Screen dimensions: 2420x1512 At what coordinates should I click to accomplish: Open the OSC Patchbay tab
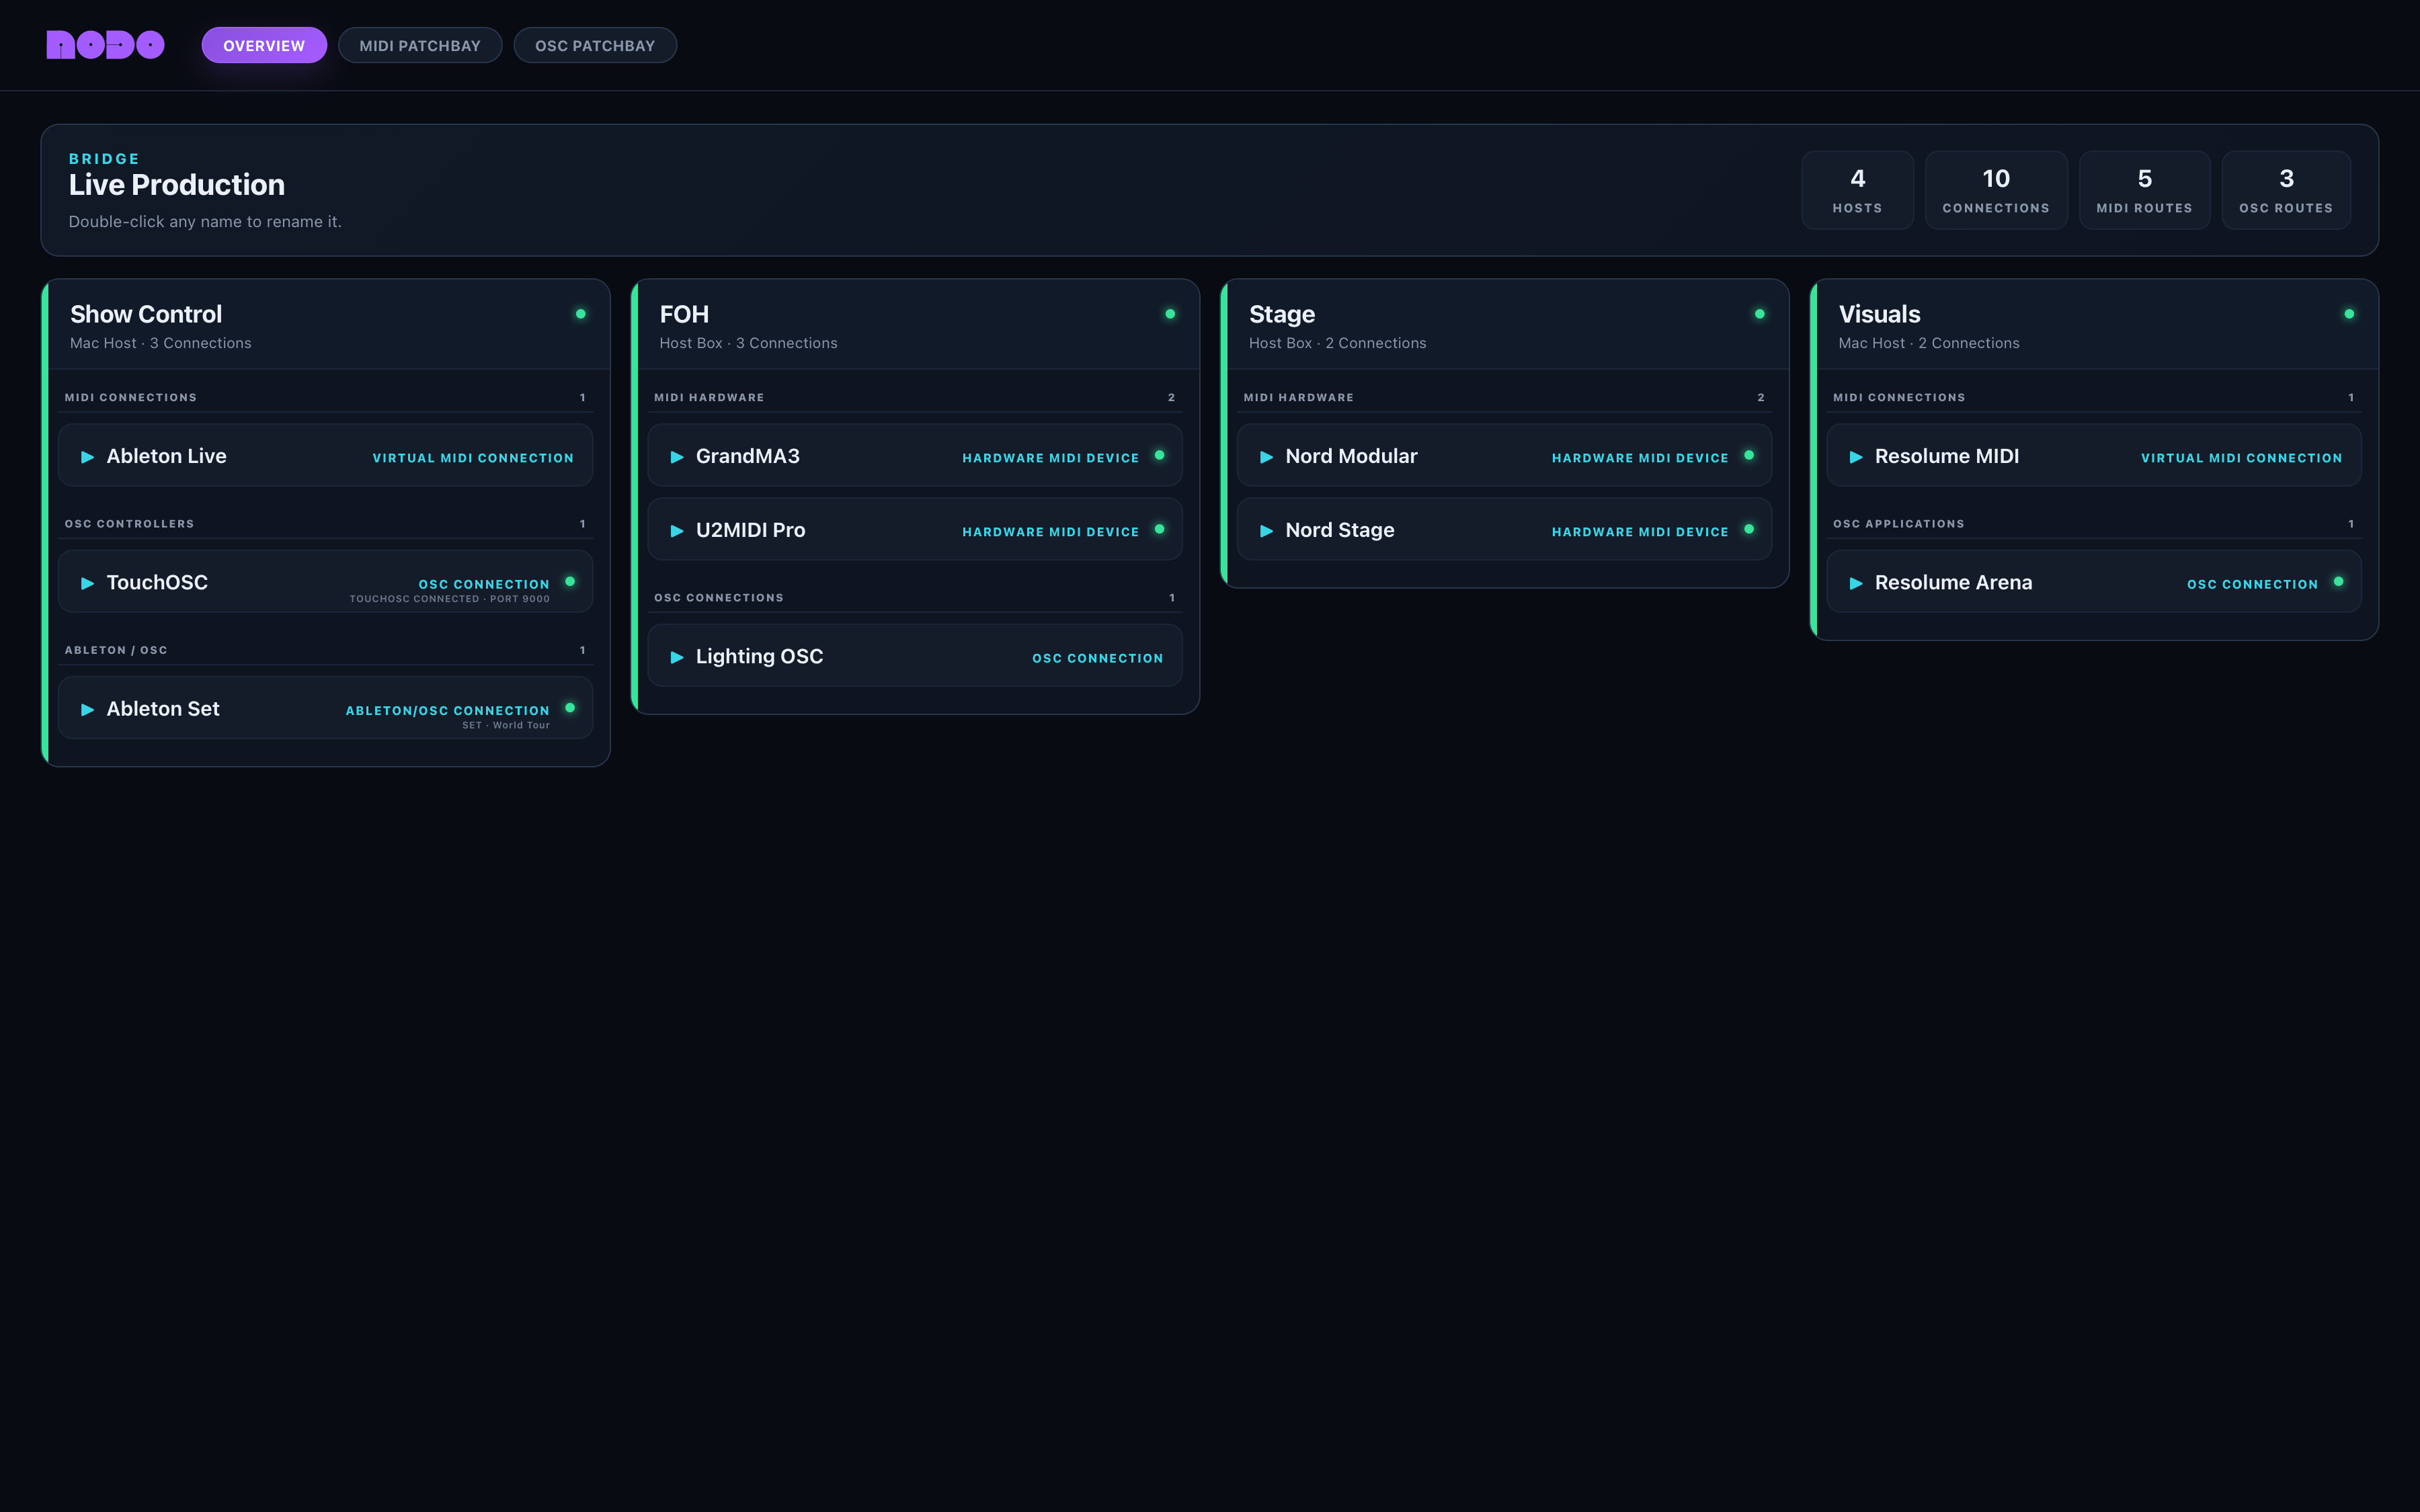click(595, 45)
